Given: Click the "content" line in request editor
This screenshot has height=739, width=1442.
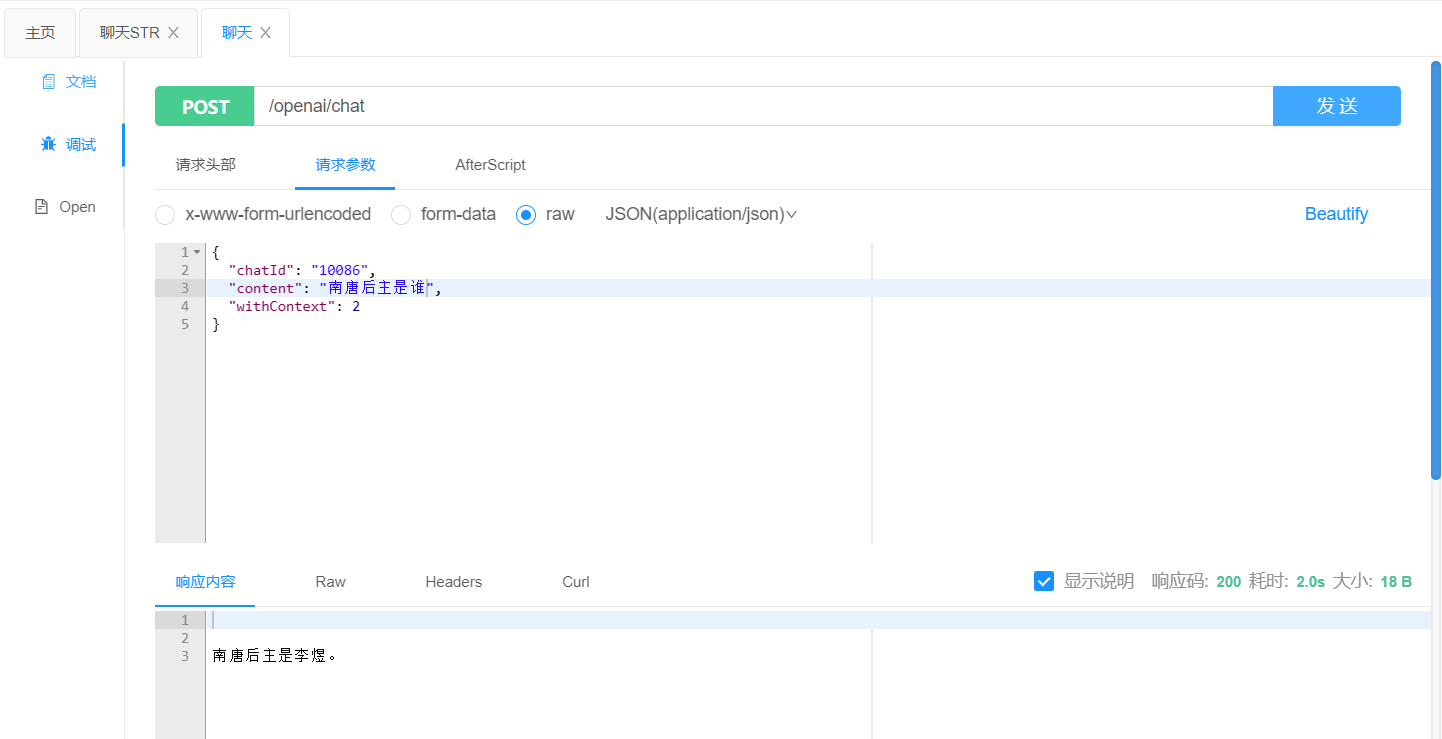Looking at the screenshot, I should tap(335, 288).
